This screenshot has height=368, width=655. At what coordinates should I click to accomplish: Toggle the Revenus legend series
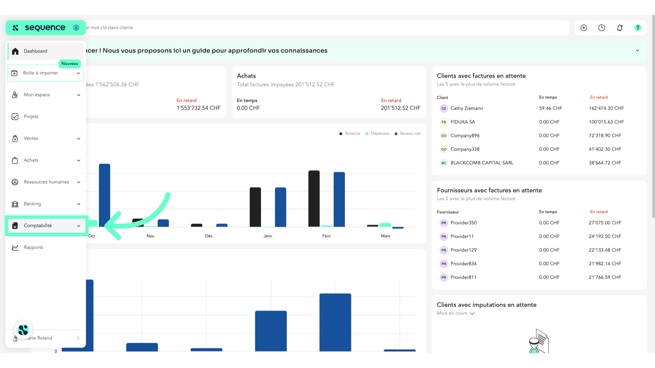tap(350, 134)
